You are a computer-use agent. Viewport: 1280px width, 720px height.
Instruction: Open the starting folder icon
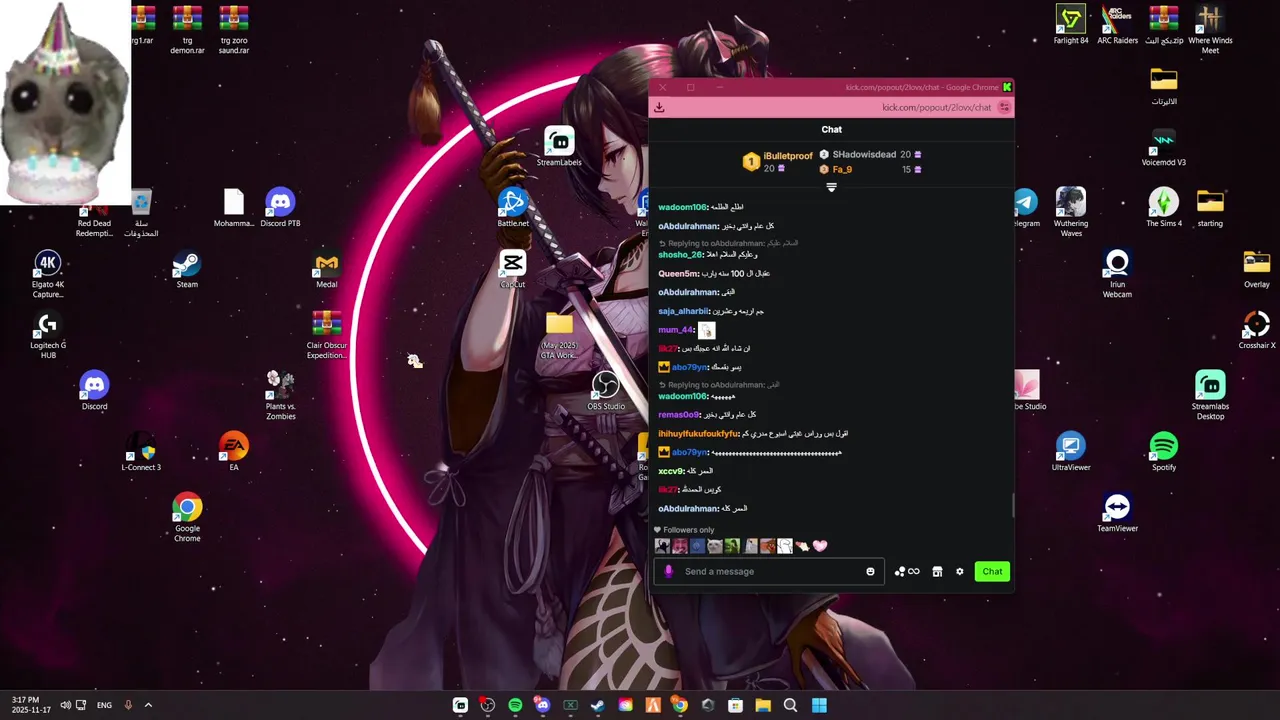[x=1210, y=209]
